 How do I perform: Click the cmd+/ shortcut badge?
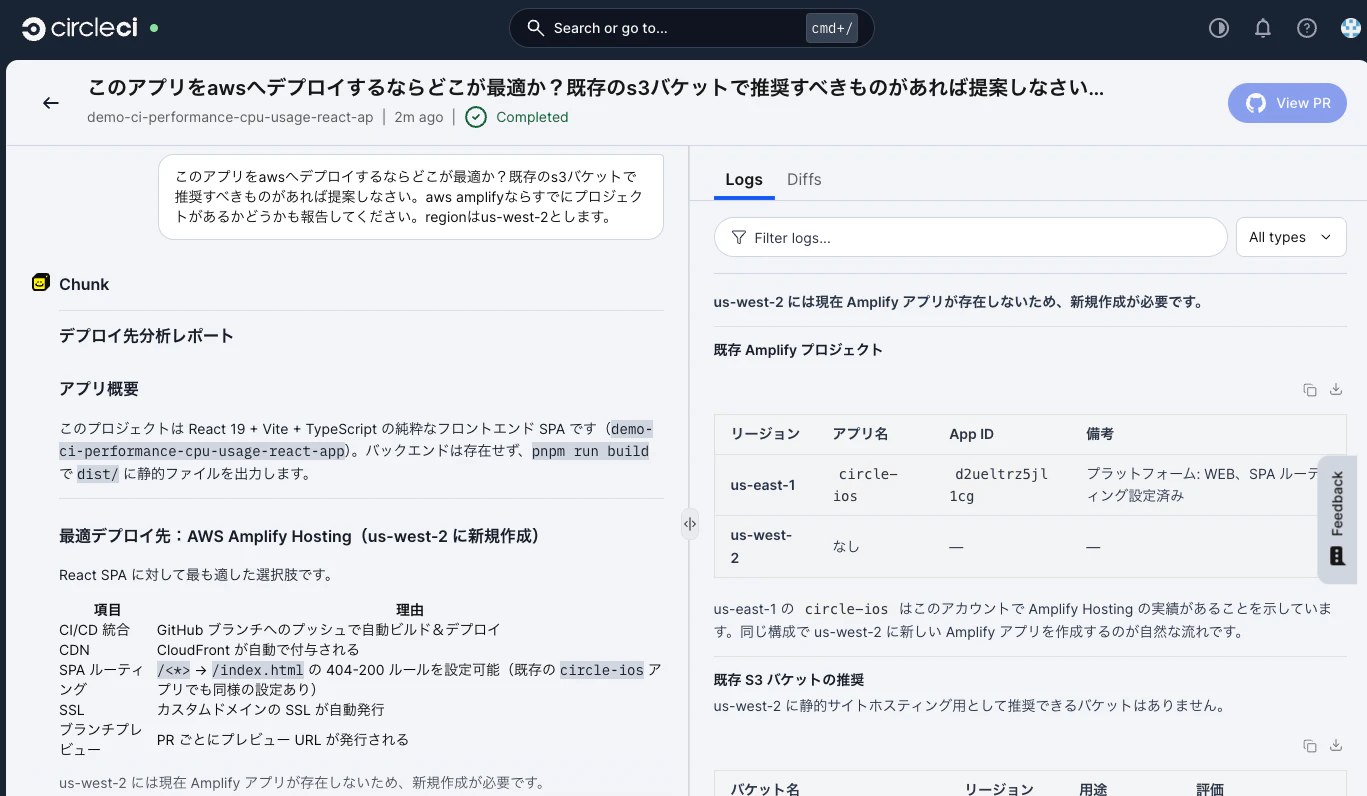[x=832, y=28]
